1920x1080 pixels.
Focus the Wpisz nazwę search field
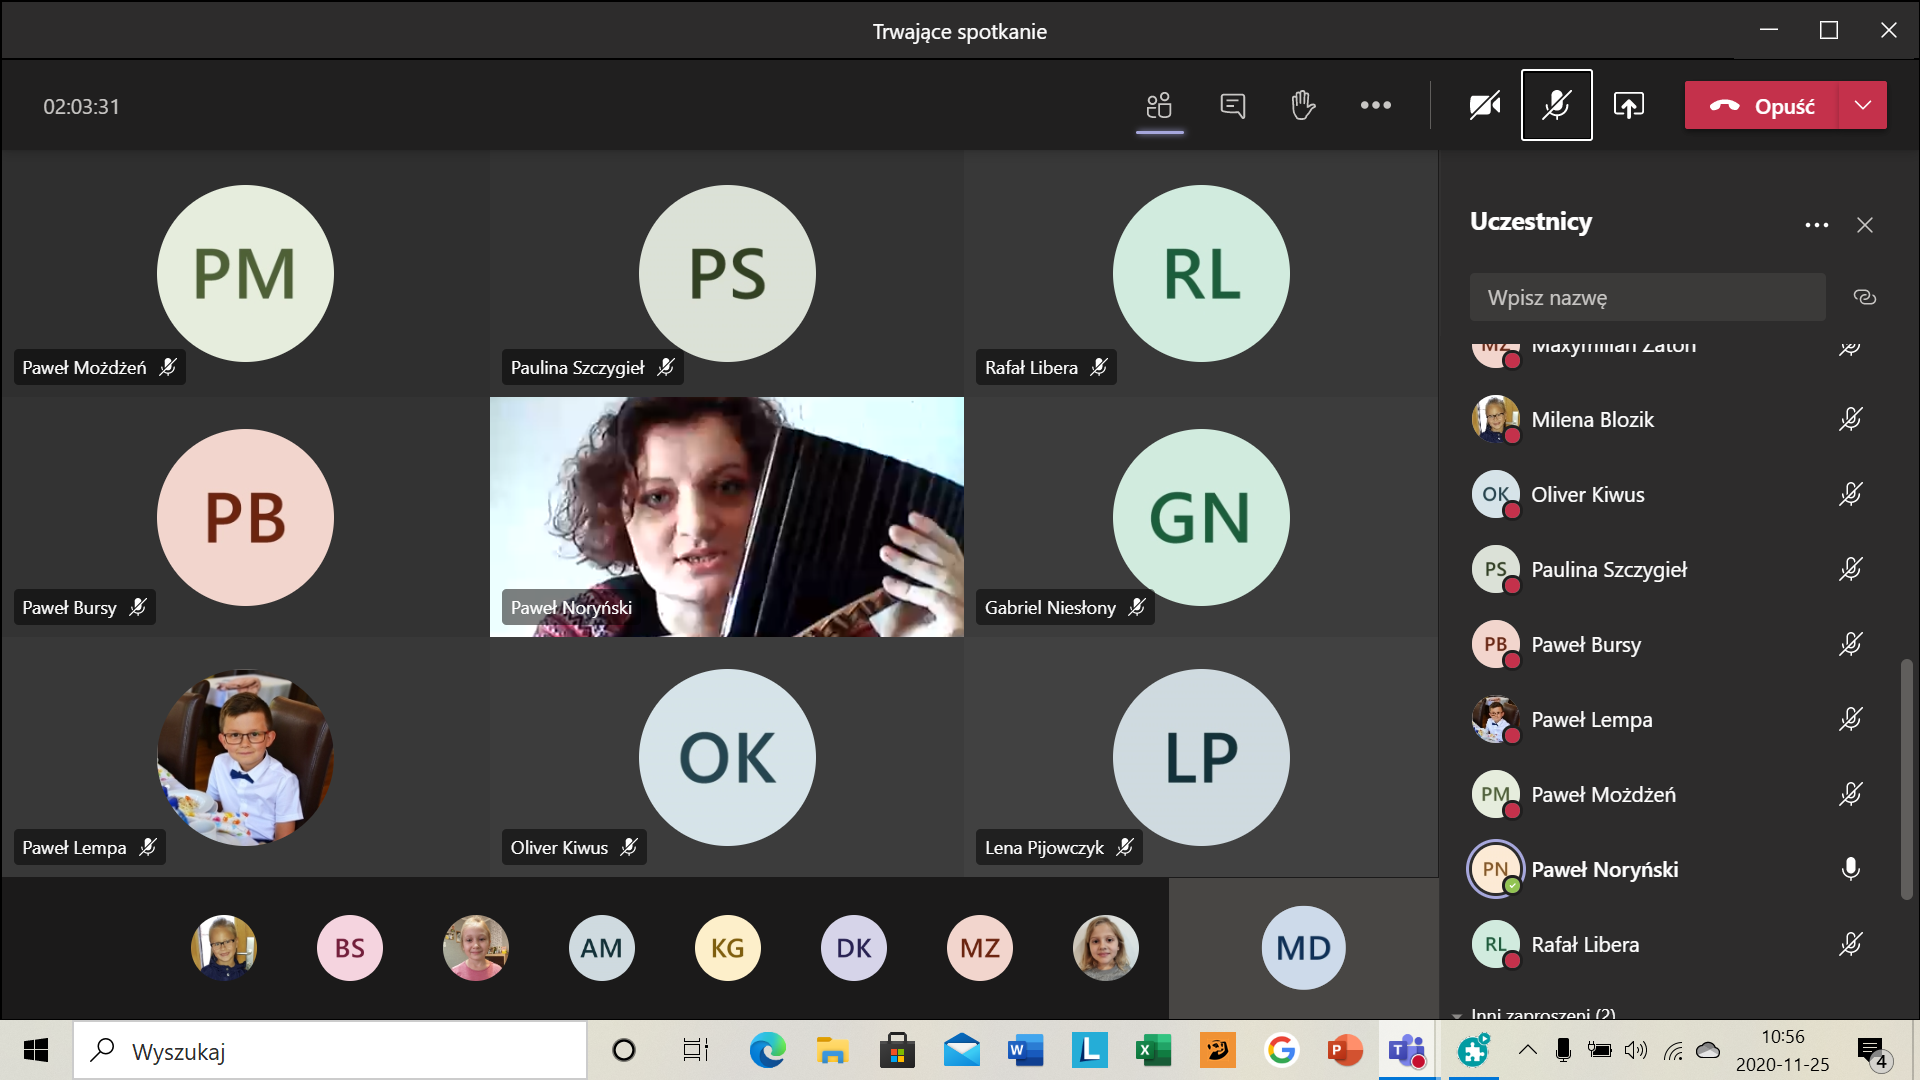click(x=1647, y=297)
